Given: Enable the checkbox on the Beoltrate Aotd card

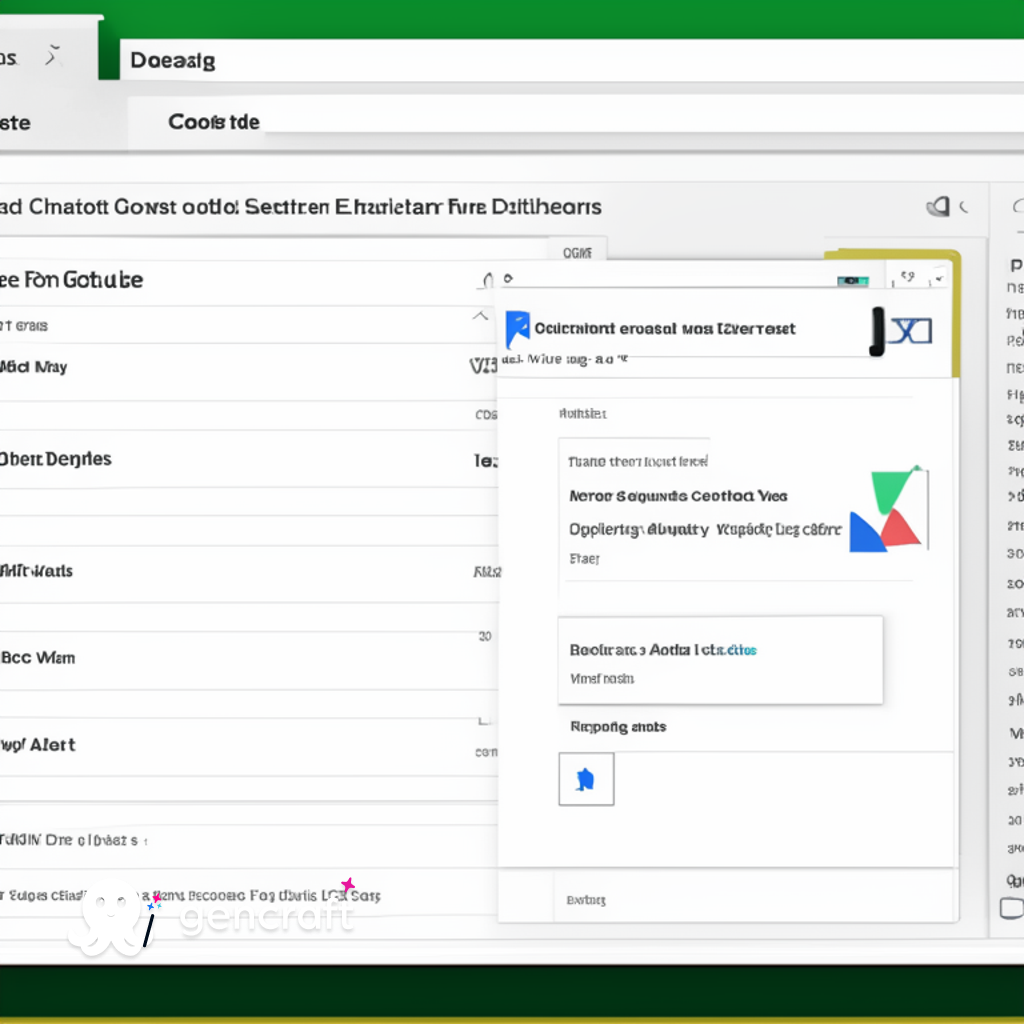Looking at the screenshot, I should point(572,650).
